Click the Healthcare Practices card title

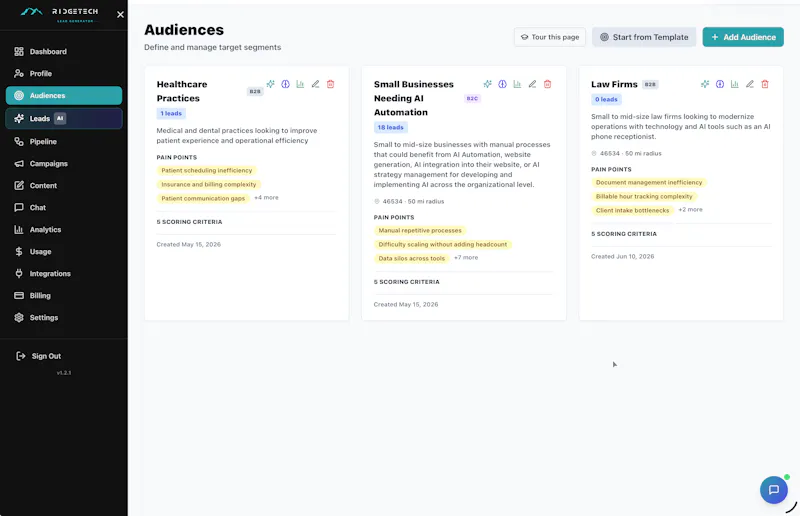click(182, 91)
